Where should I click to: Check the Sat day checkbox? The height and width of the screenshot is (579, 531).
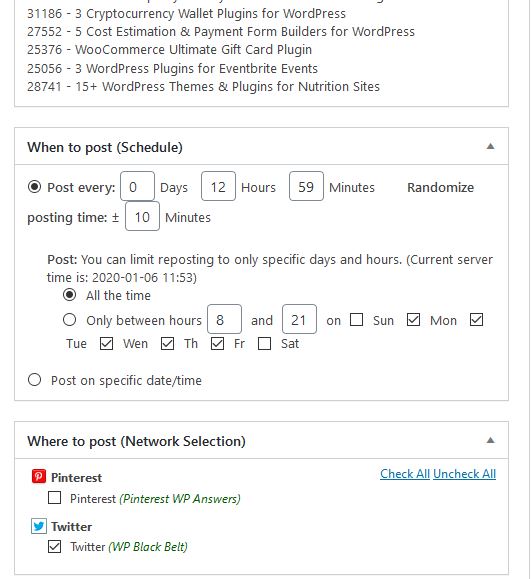tap(264, 343)
